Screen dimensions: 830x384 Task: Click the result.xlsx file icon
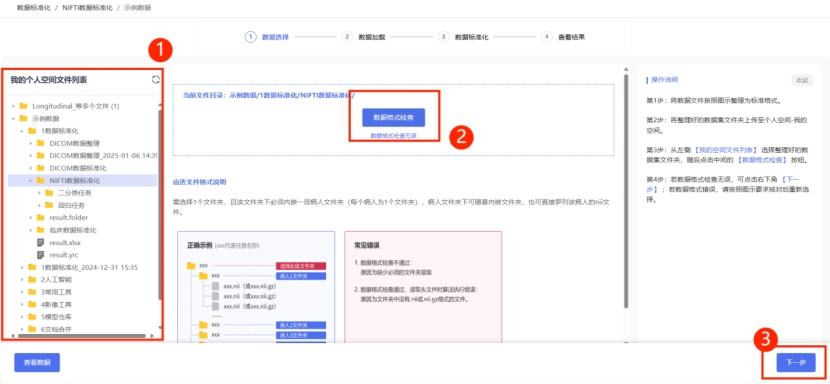[40, 243]
